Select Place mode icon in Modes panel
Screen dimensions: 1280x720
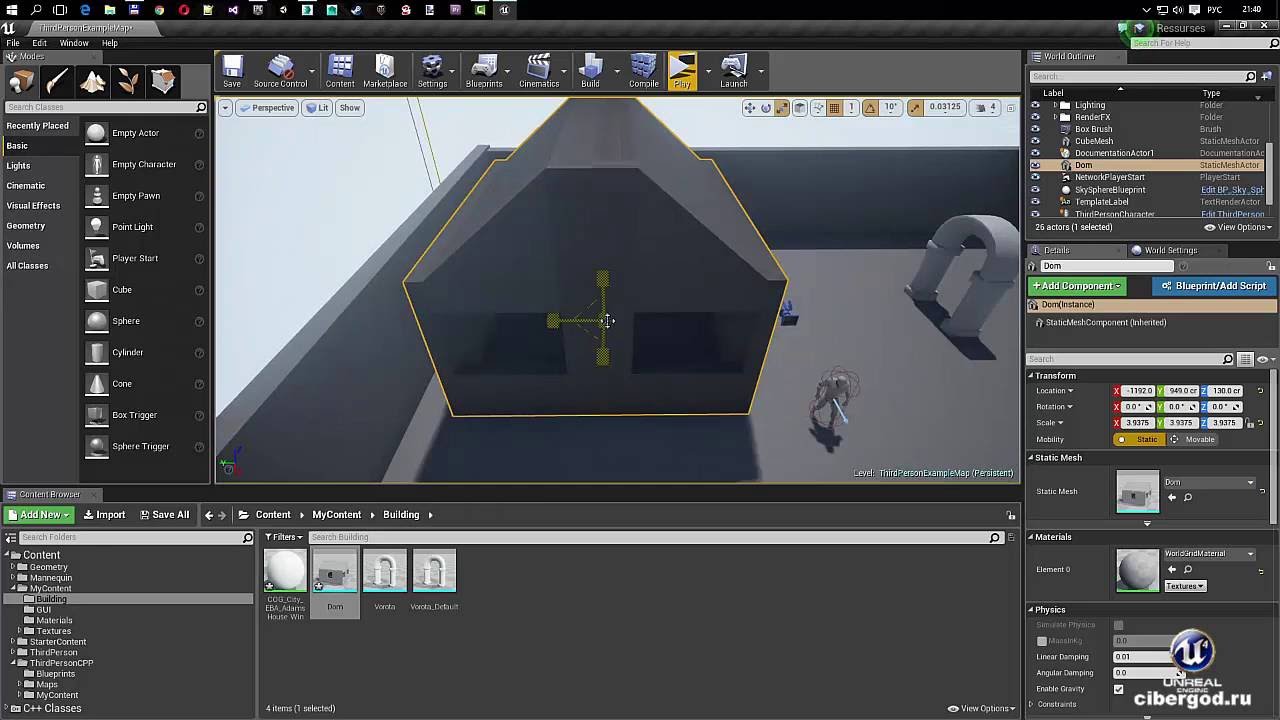coord(21,82)
